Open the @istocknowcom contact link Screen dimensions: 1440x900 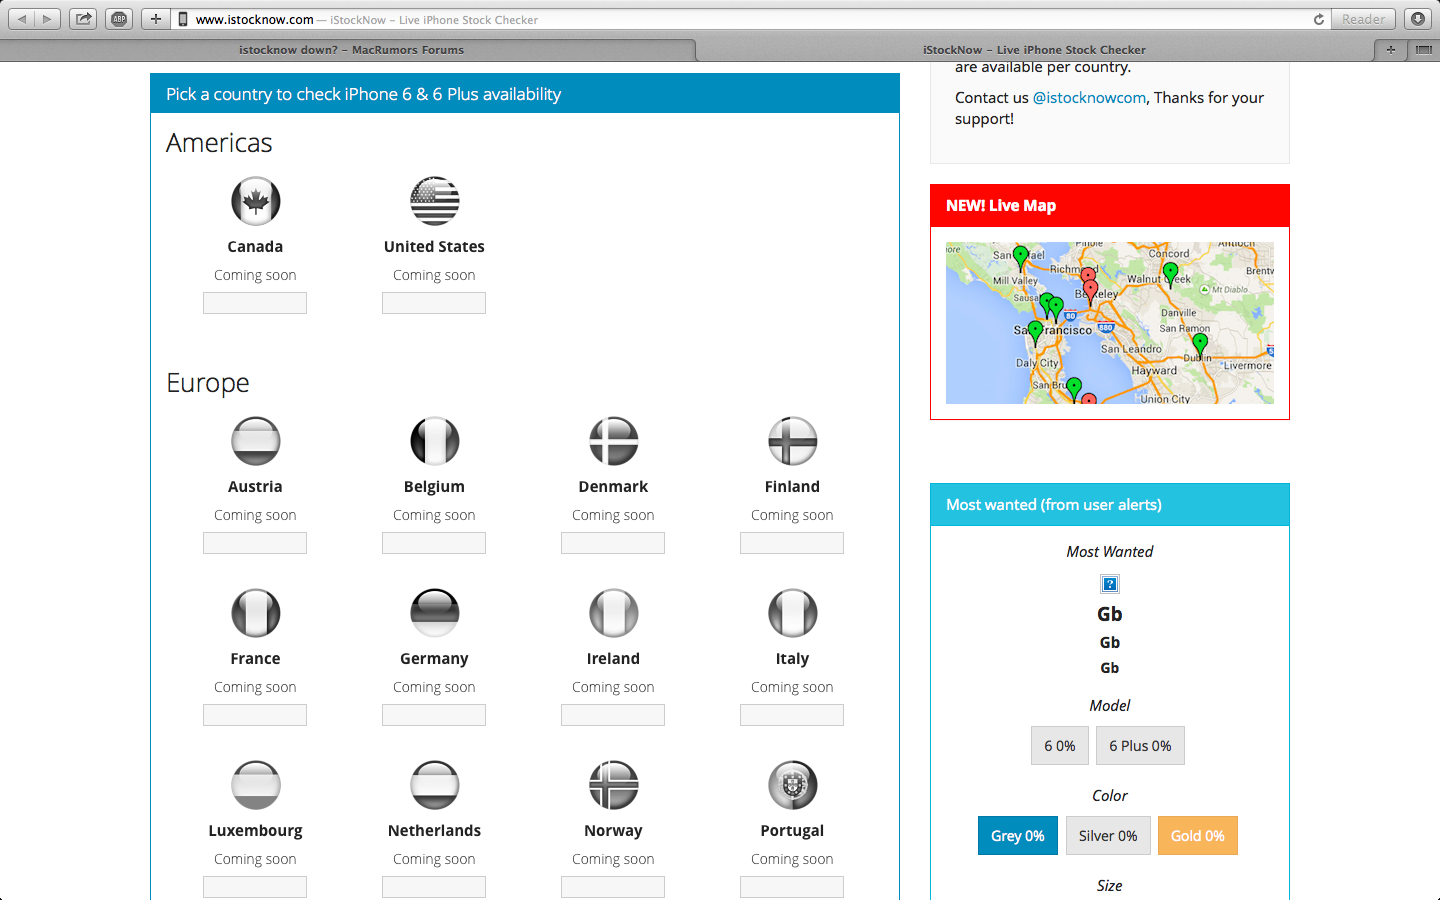click(1089, 97)
